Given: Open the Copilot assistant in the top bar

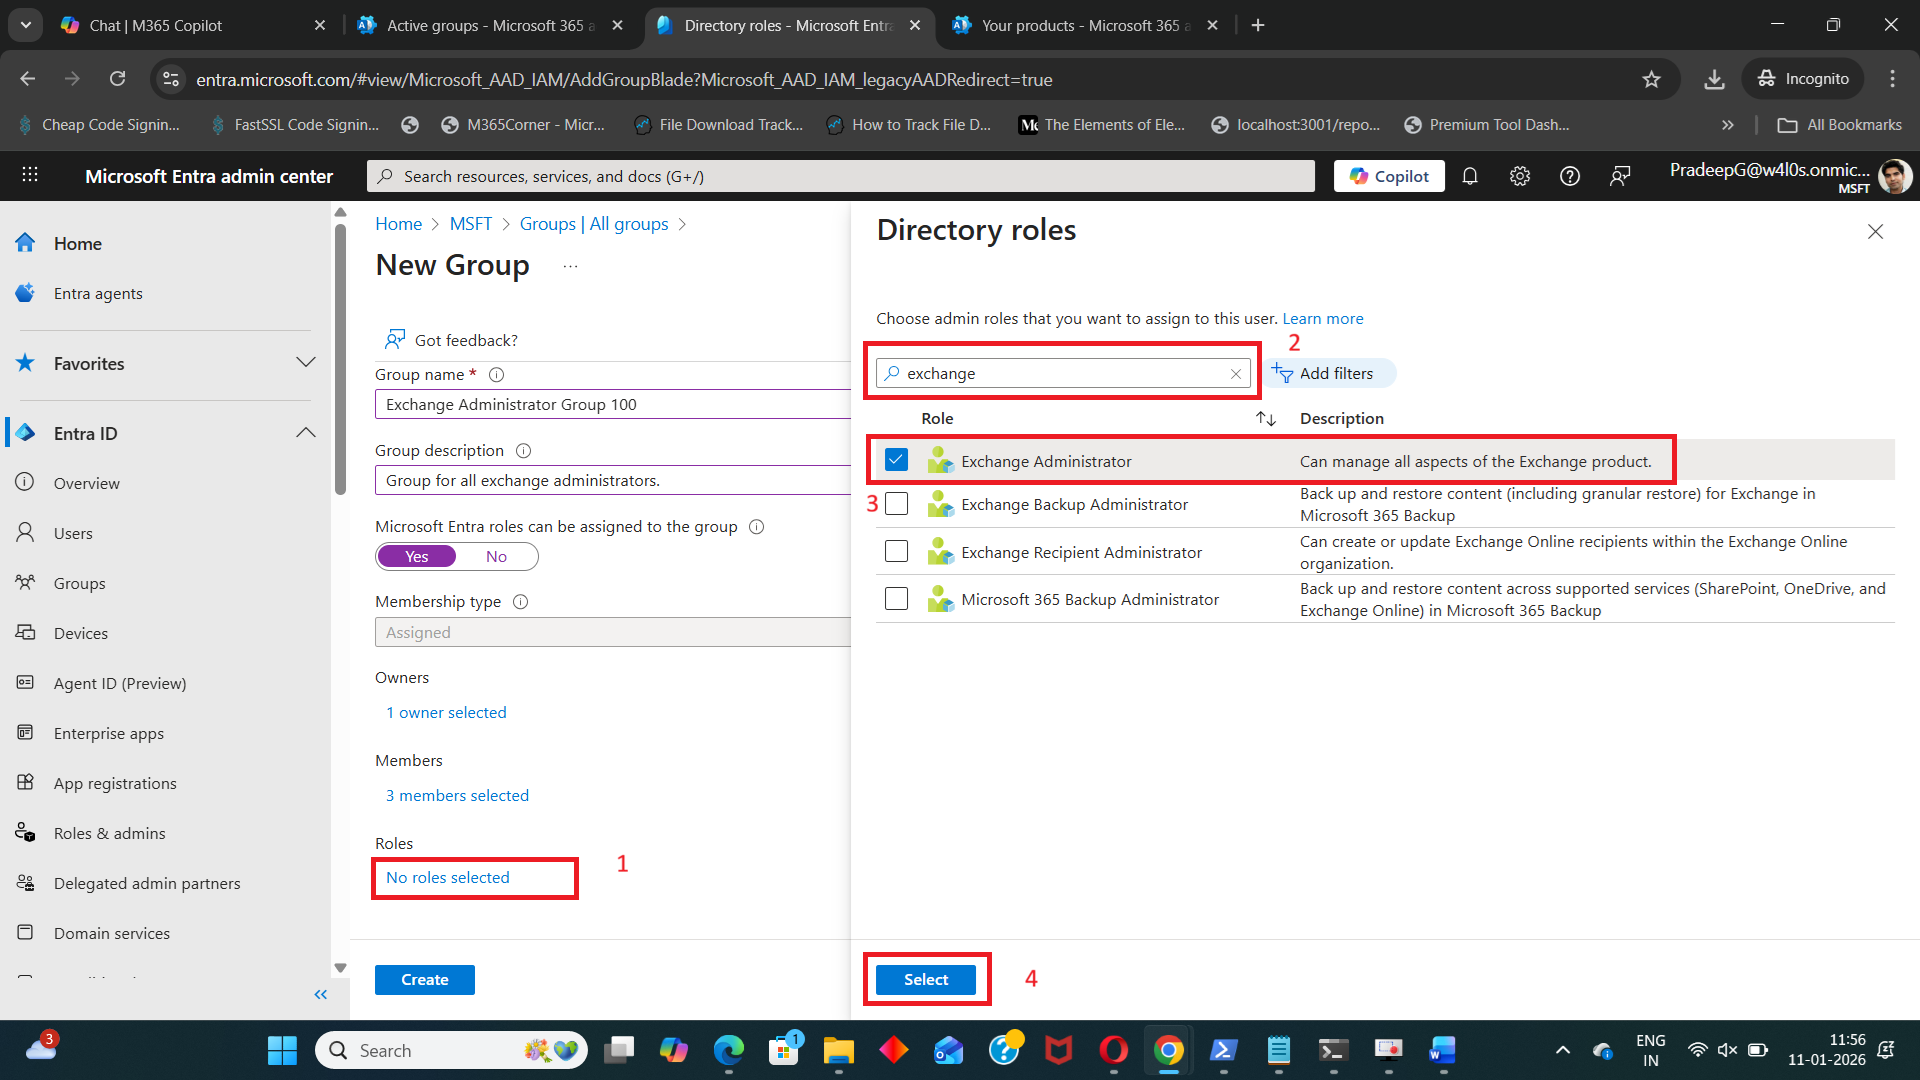Looking at the screenshot, I should pos(1388,176).
